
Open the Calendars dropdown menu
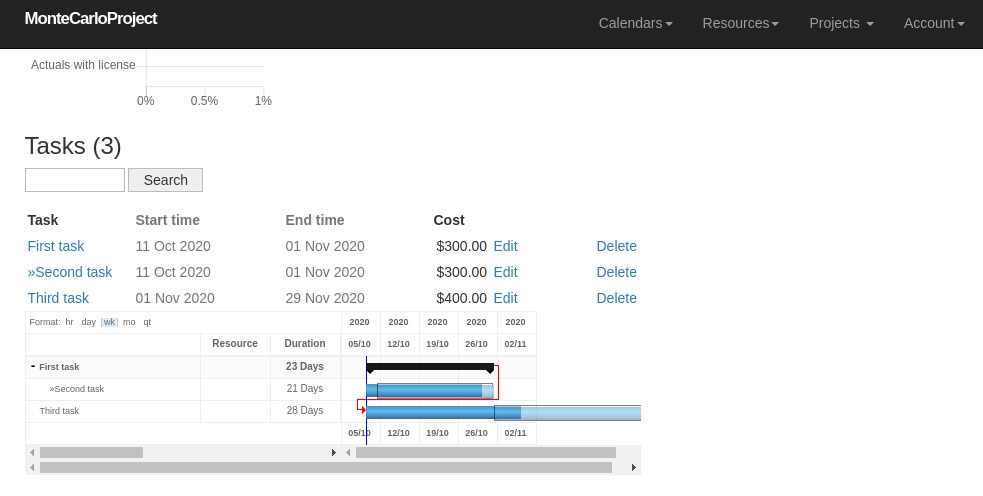point(635,23)
